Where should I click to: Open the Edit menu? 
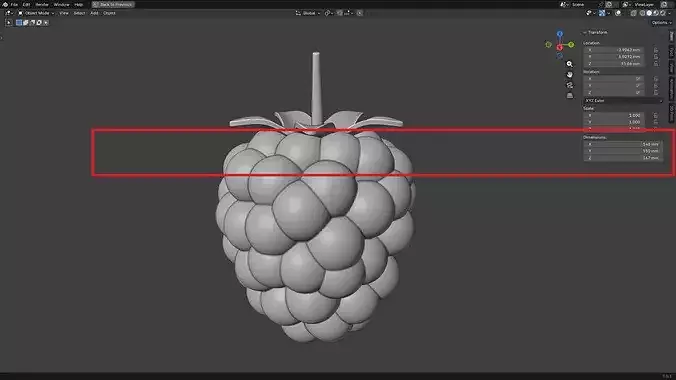[x=26, y=4]
